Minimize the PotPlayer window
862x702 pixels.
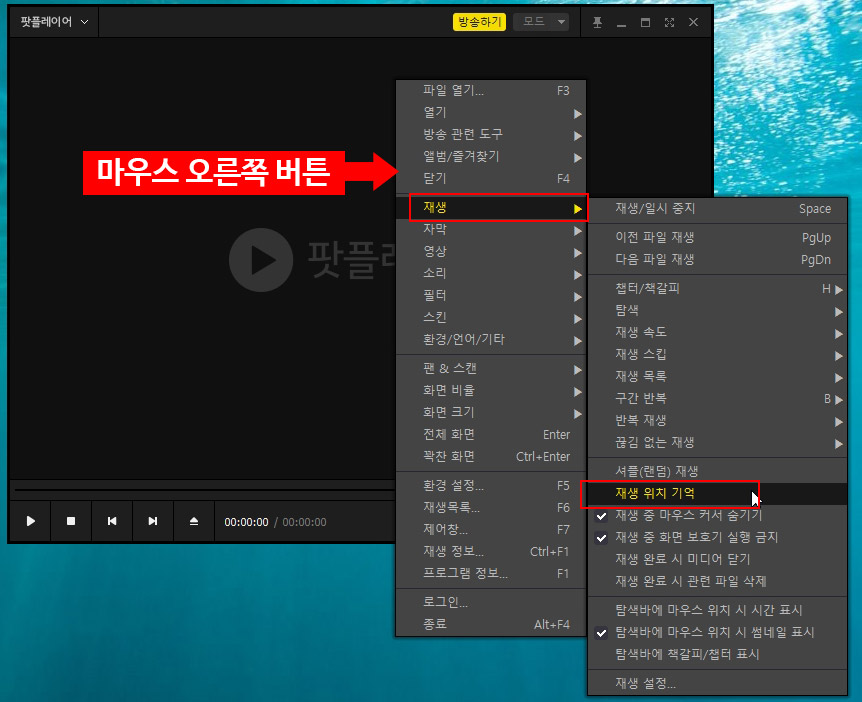[x=621, y=23]
